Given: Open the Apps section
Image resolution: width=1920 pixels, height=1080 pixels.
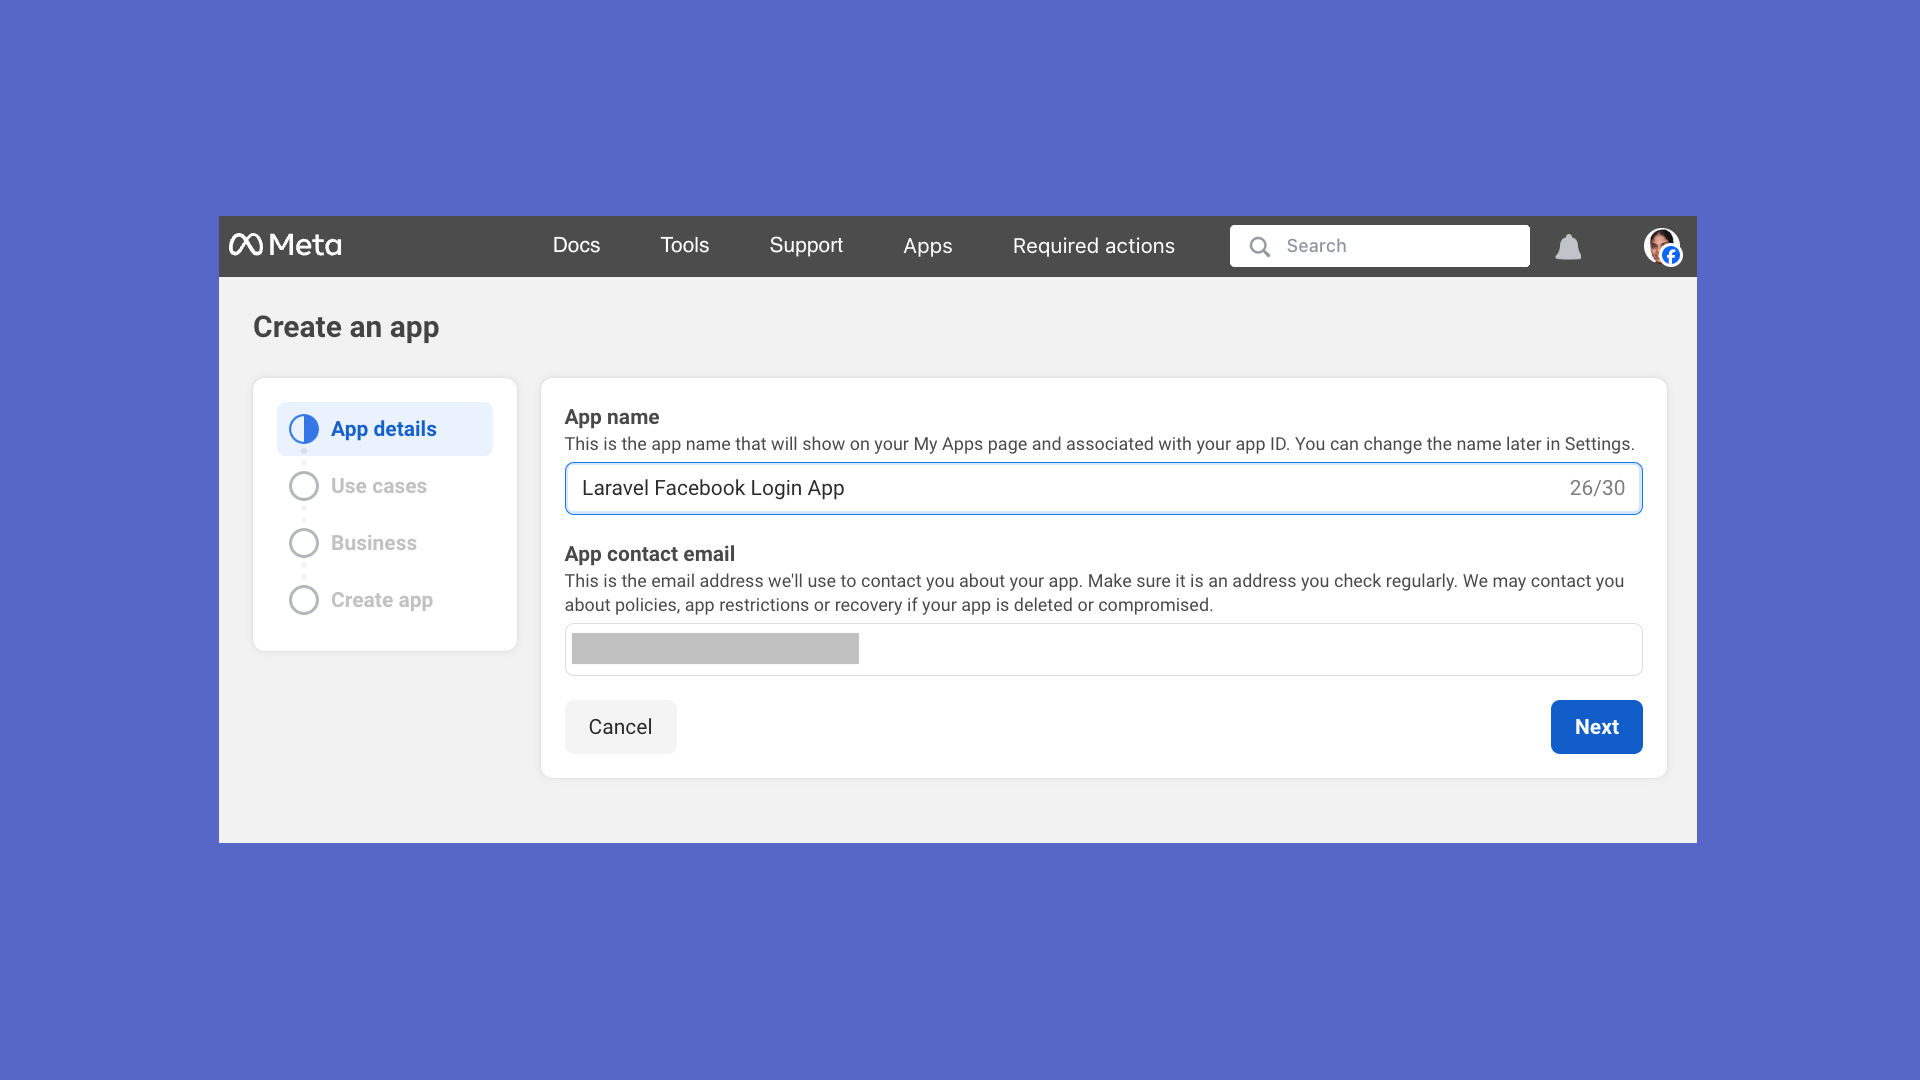Looking at the screenshot, I should point(927,246).
